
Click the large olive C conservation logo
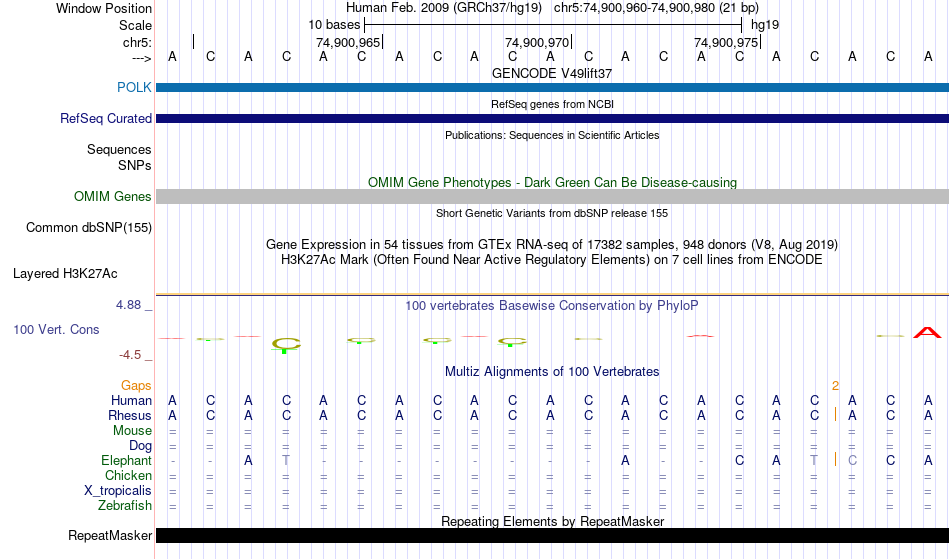coord(286,344)
